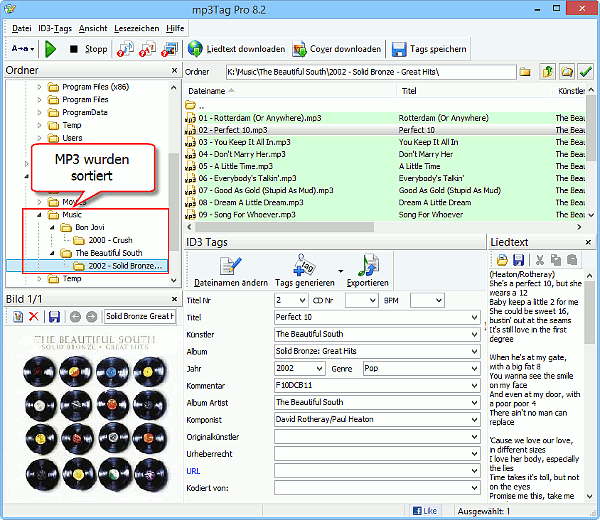Click the blue URL label link

pos(193,471)
